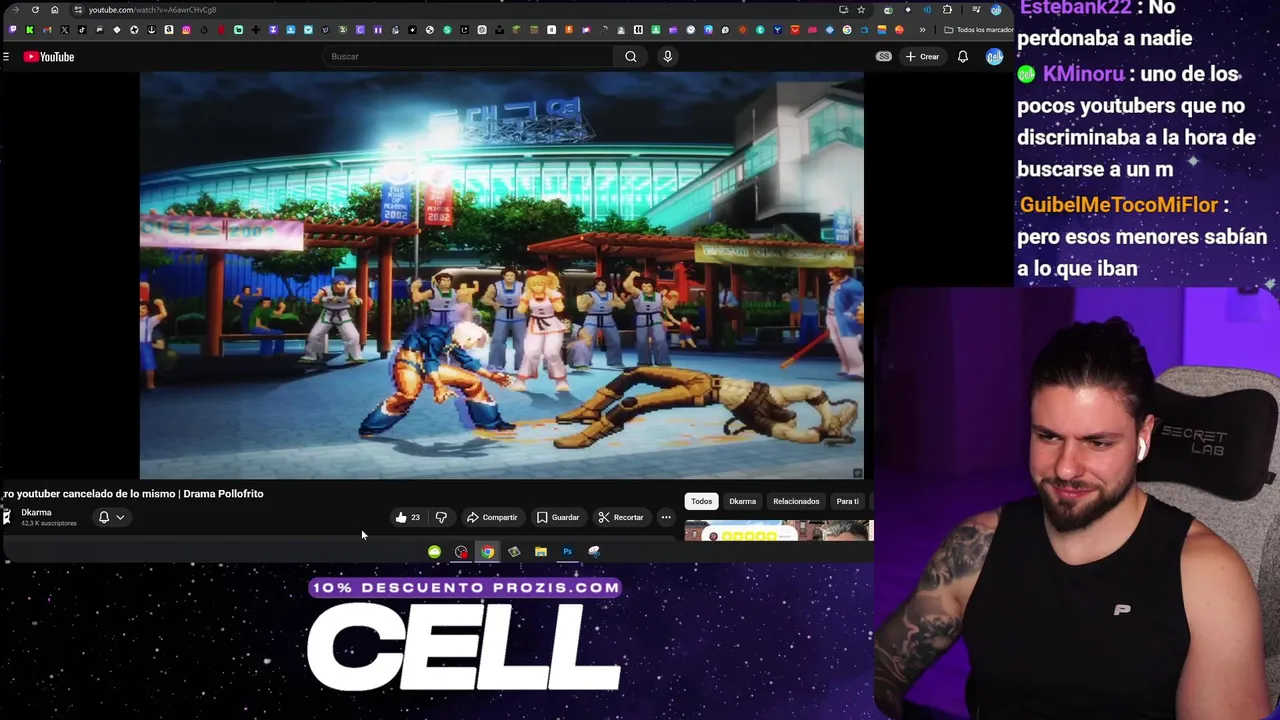Open the TikTok bookmark icon
This screenshot has height=720, width=1280.
(x=82, y=30)
